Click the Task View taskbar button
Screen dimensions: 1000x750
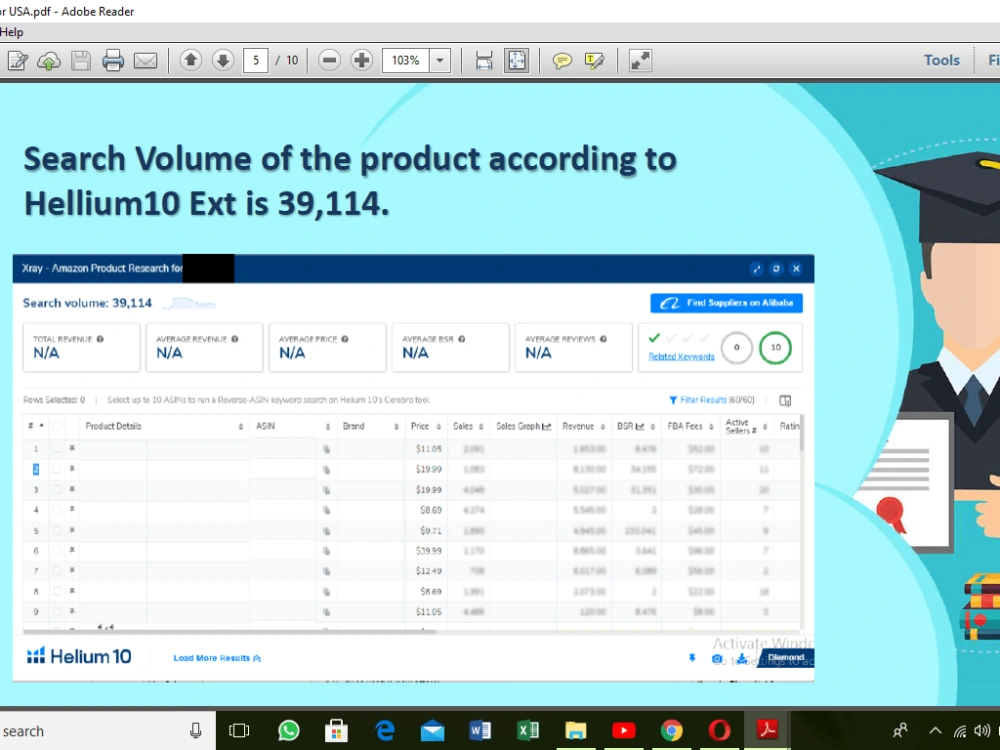pos(239,730)
